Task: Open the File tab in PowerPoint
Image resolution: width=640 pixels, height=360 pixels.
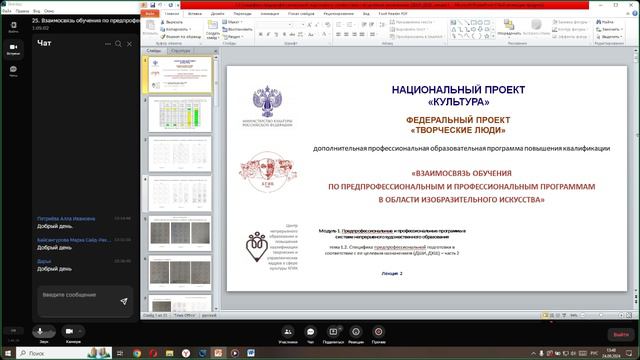Action: tap(150, 13)
